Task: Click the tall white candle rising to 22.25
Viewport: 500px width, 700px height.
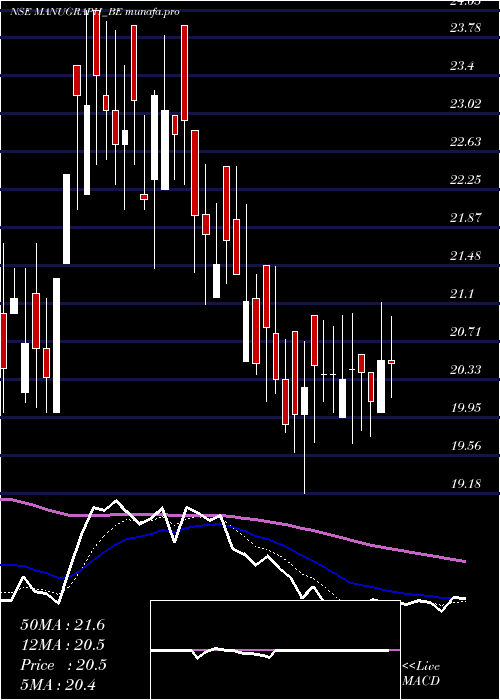Action: click(x=66, y=219)
